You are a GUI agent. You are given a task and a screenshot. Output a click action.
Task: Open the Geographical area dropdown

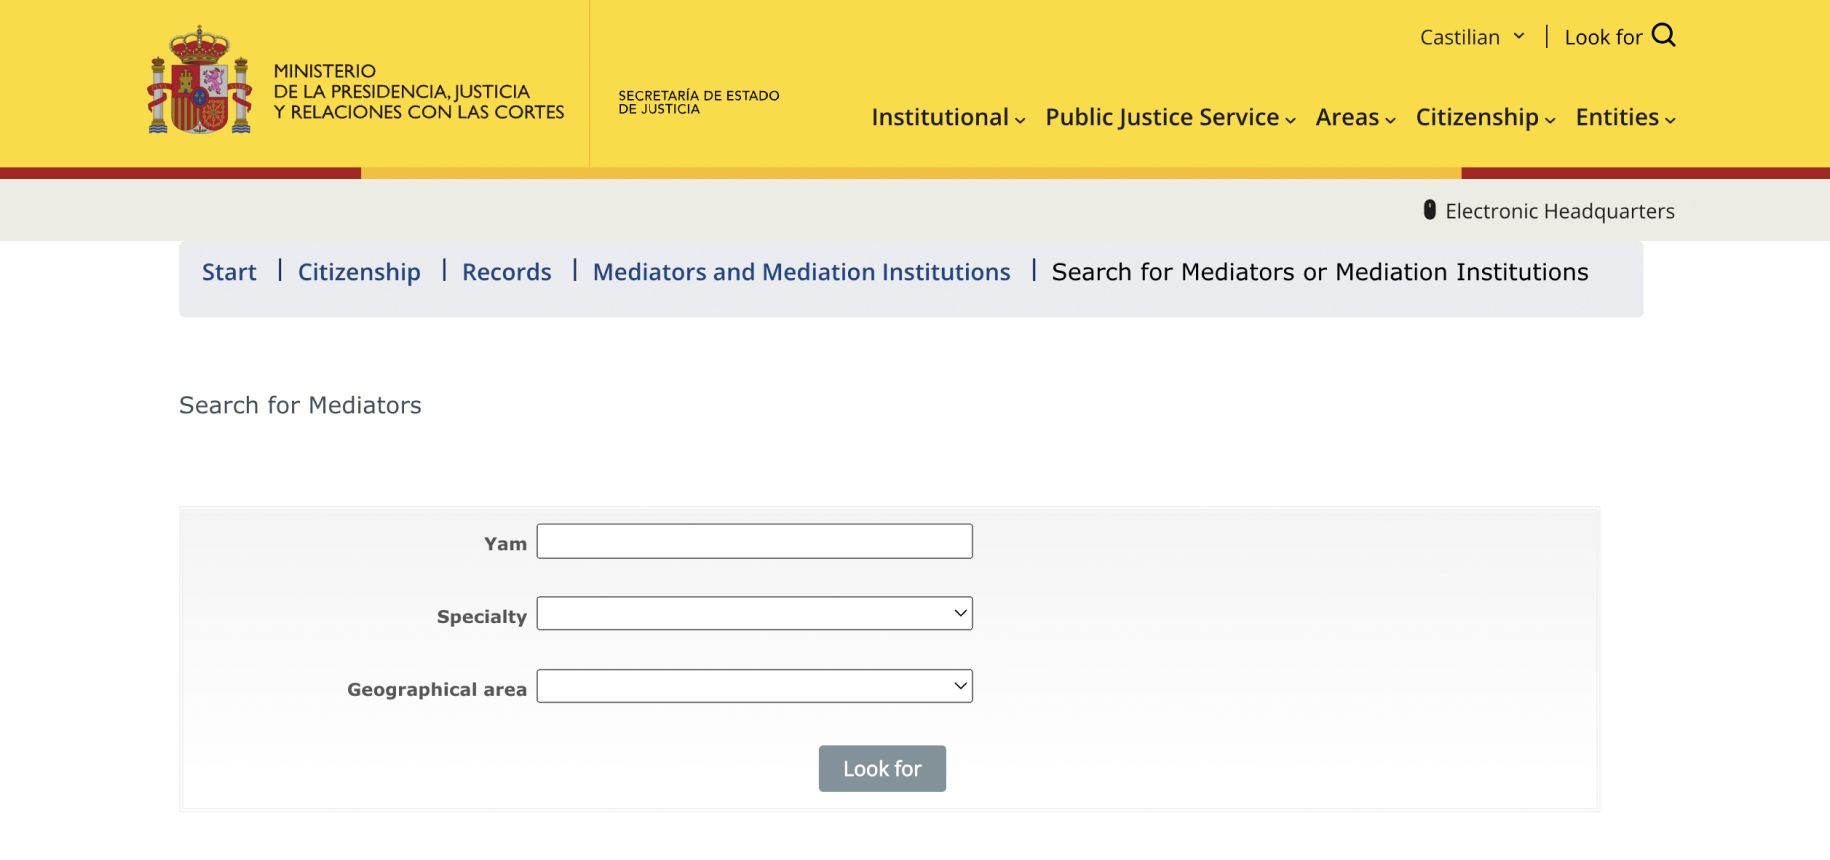tap(754, 687)
